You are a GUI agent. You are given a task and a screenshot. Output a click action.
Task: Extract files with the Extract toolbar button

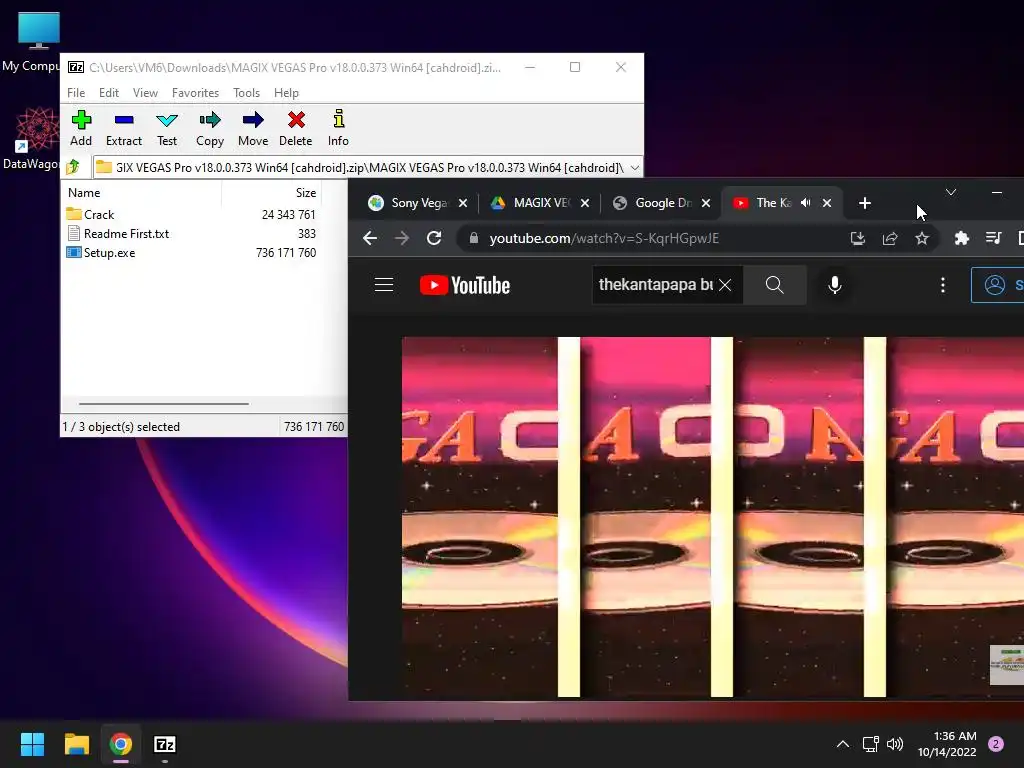click(x=123, y=129)
